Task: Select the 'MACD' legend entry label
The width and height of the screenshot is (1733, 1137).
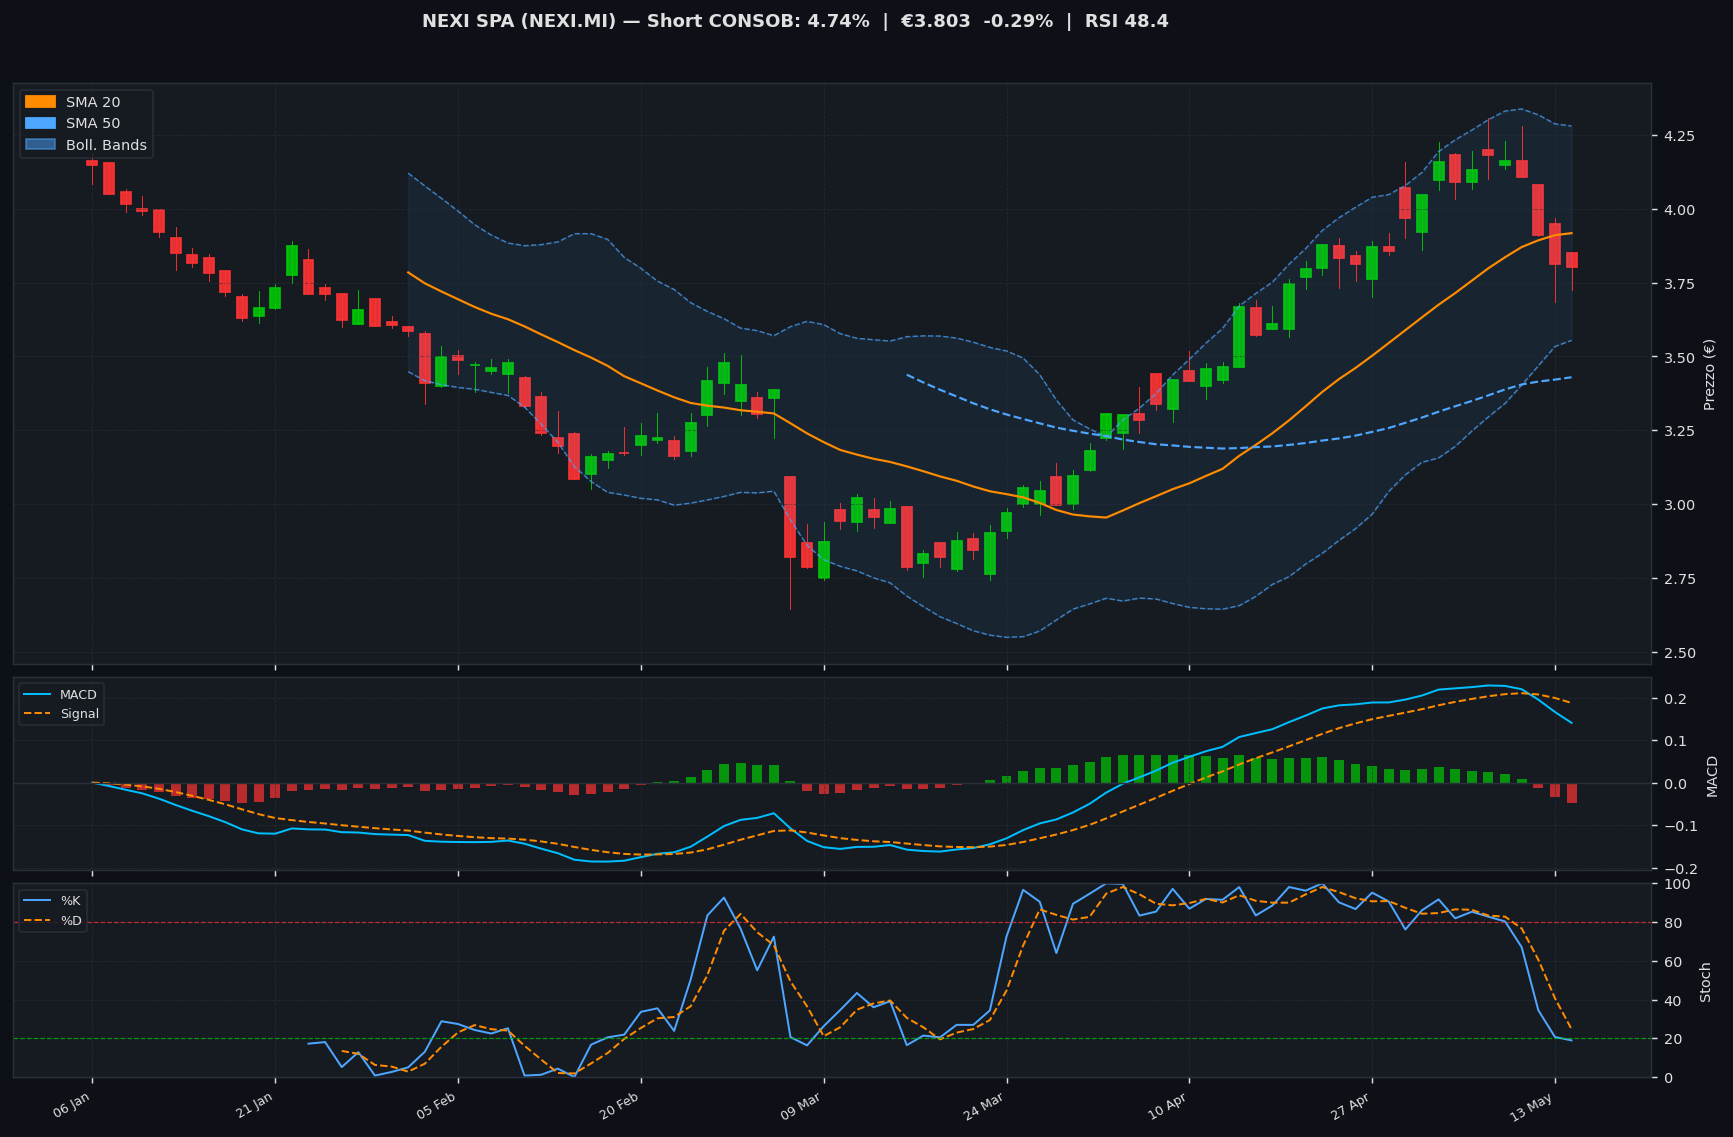Action: click(78, 695)
